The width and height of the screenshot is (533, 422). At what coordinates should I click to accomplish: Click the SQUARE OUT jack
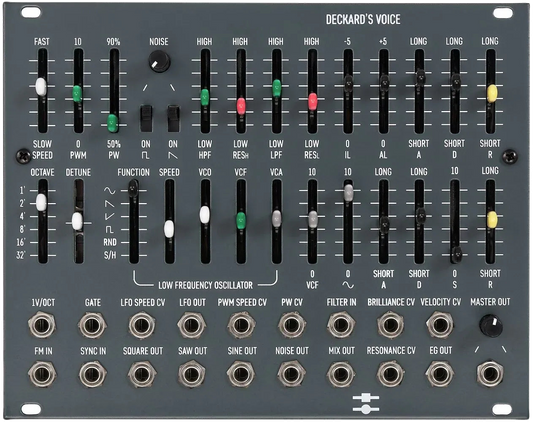pyautogui.click(x=142, y=374)
